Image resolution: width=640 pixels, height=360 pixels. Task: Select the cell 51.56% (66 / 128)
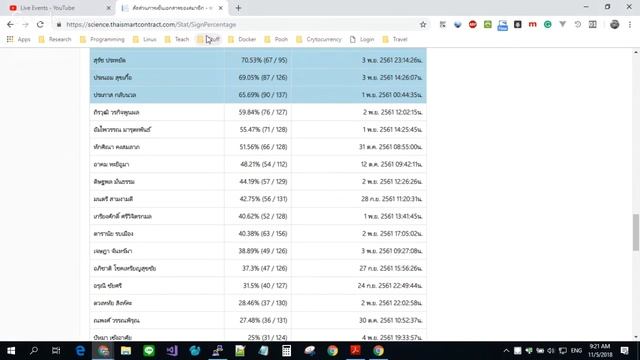coord(258,147)
